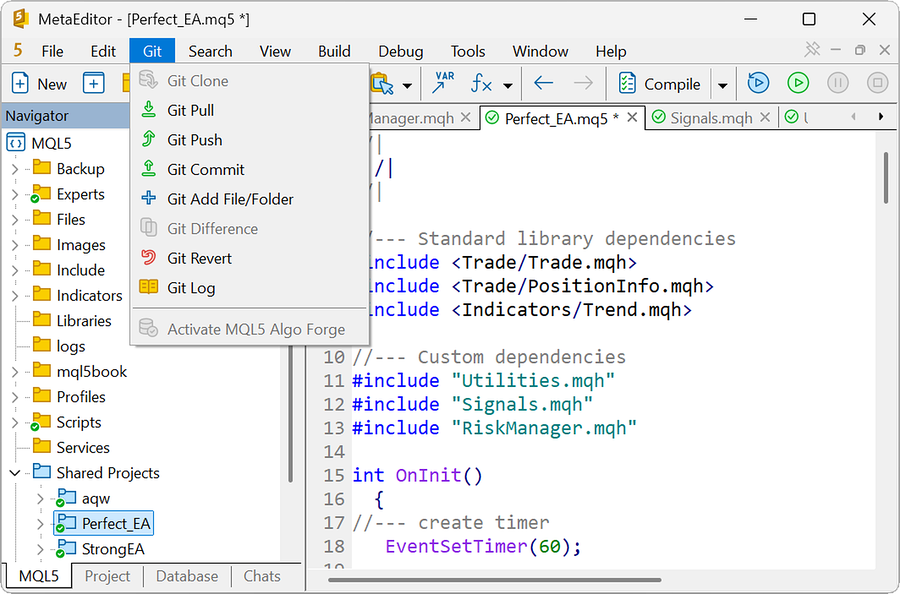Click the New button label
This screenshot has width=900, height=594.
click(x=52, y=84)
